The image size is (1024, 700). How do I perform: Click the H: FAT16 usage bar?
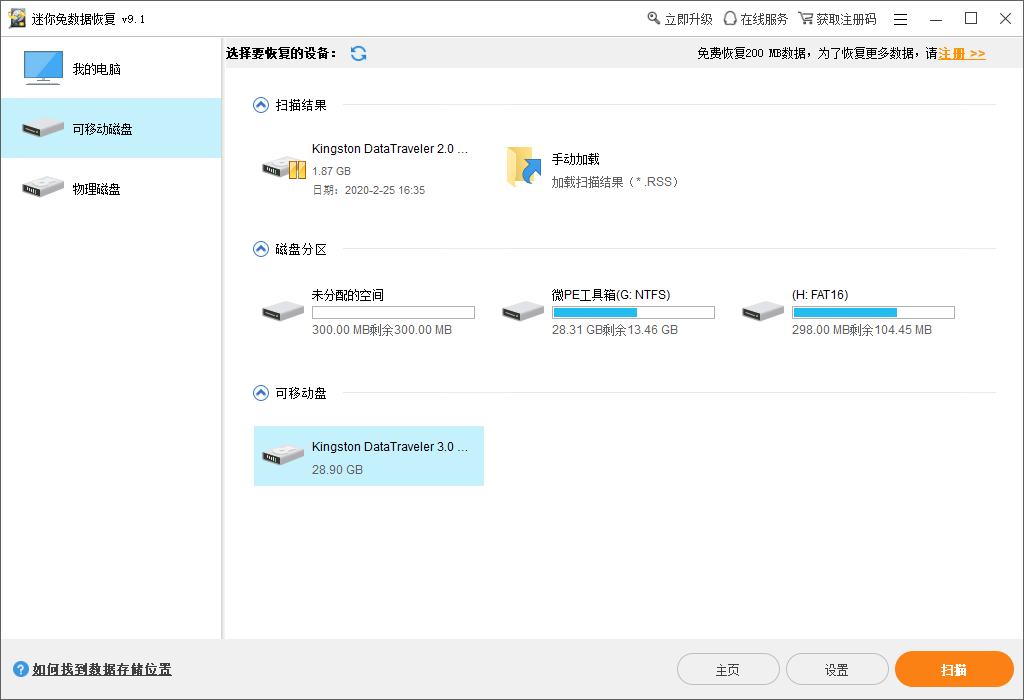click(873, 313)
